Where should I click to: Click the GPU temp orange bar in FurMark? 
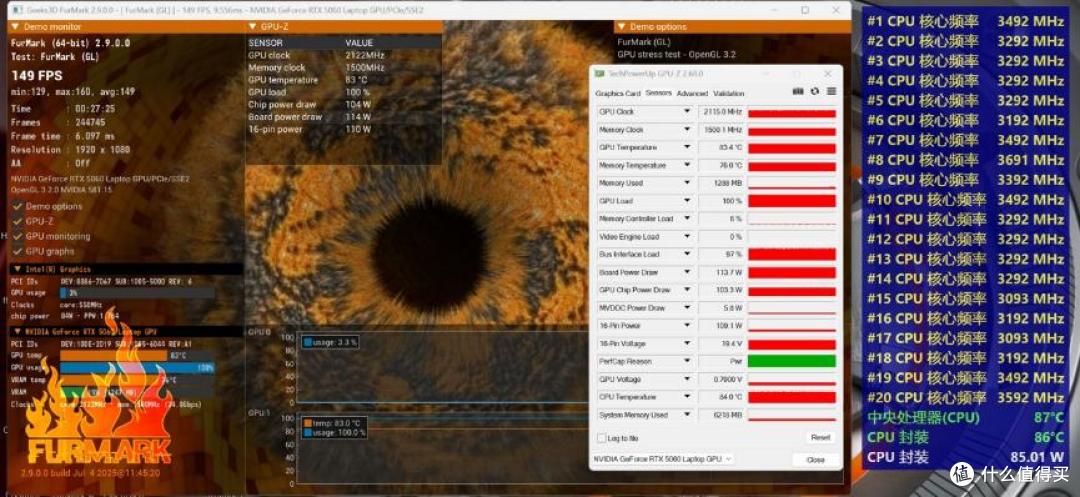[x=114, y=355]
